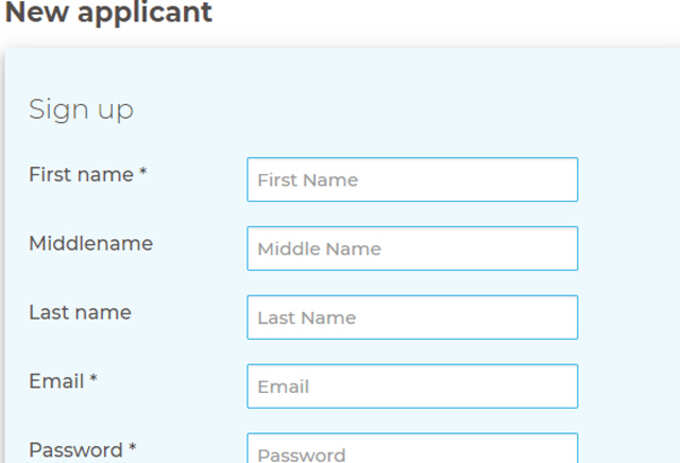Activate the Email input field
Screen dimensions: 680x463
point(412,386)
